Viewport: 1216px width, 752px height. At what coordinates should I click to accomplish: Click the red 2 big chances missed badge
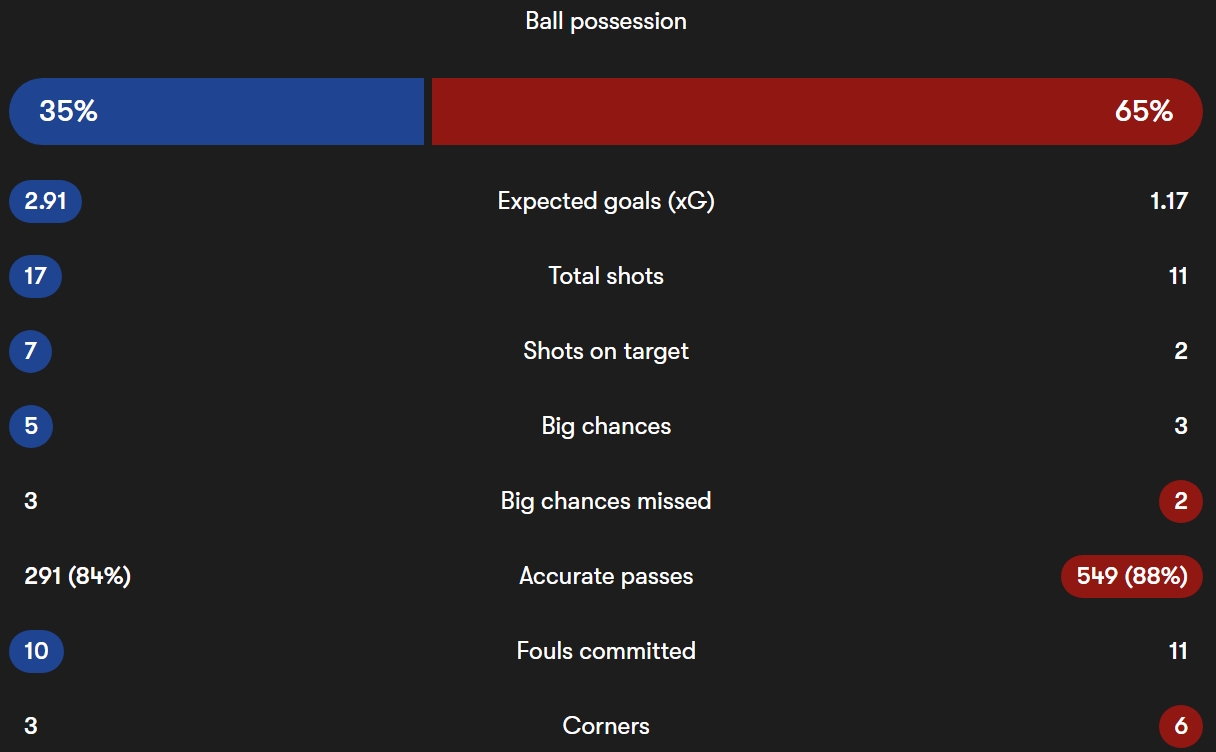(x=1181, y=501)
